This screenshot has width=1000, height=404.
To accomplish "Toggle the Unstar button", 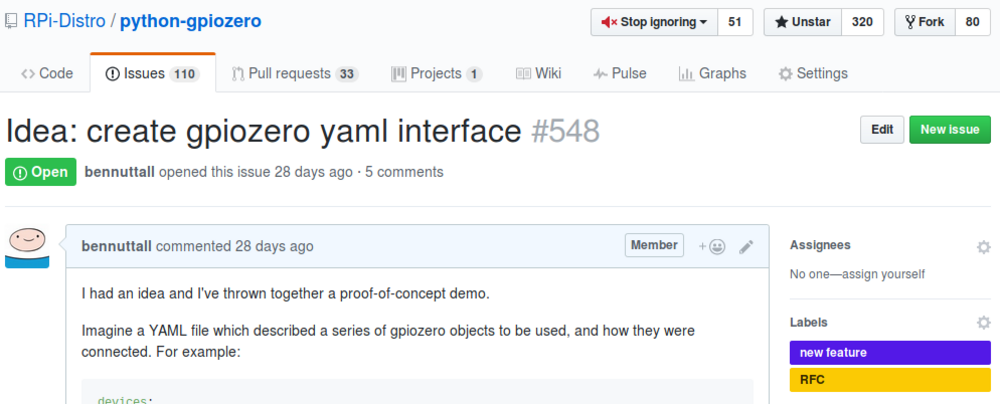I will tap(803, 22).
